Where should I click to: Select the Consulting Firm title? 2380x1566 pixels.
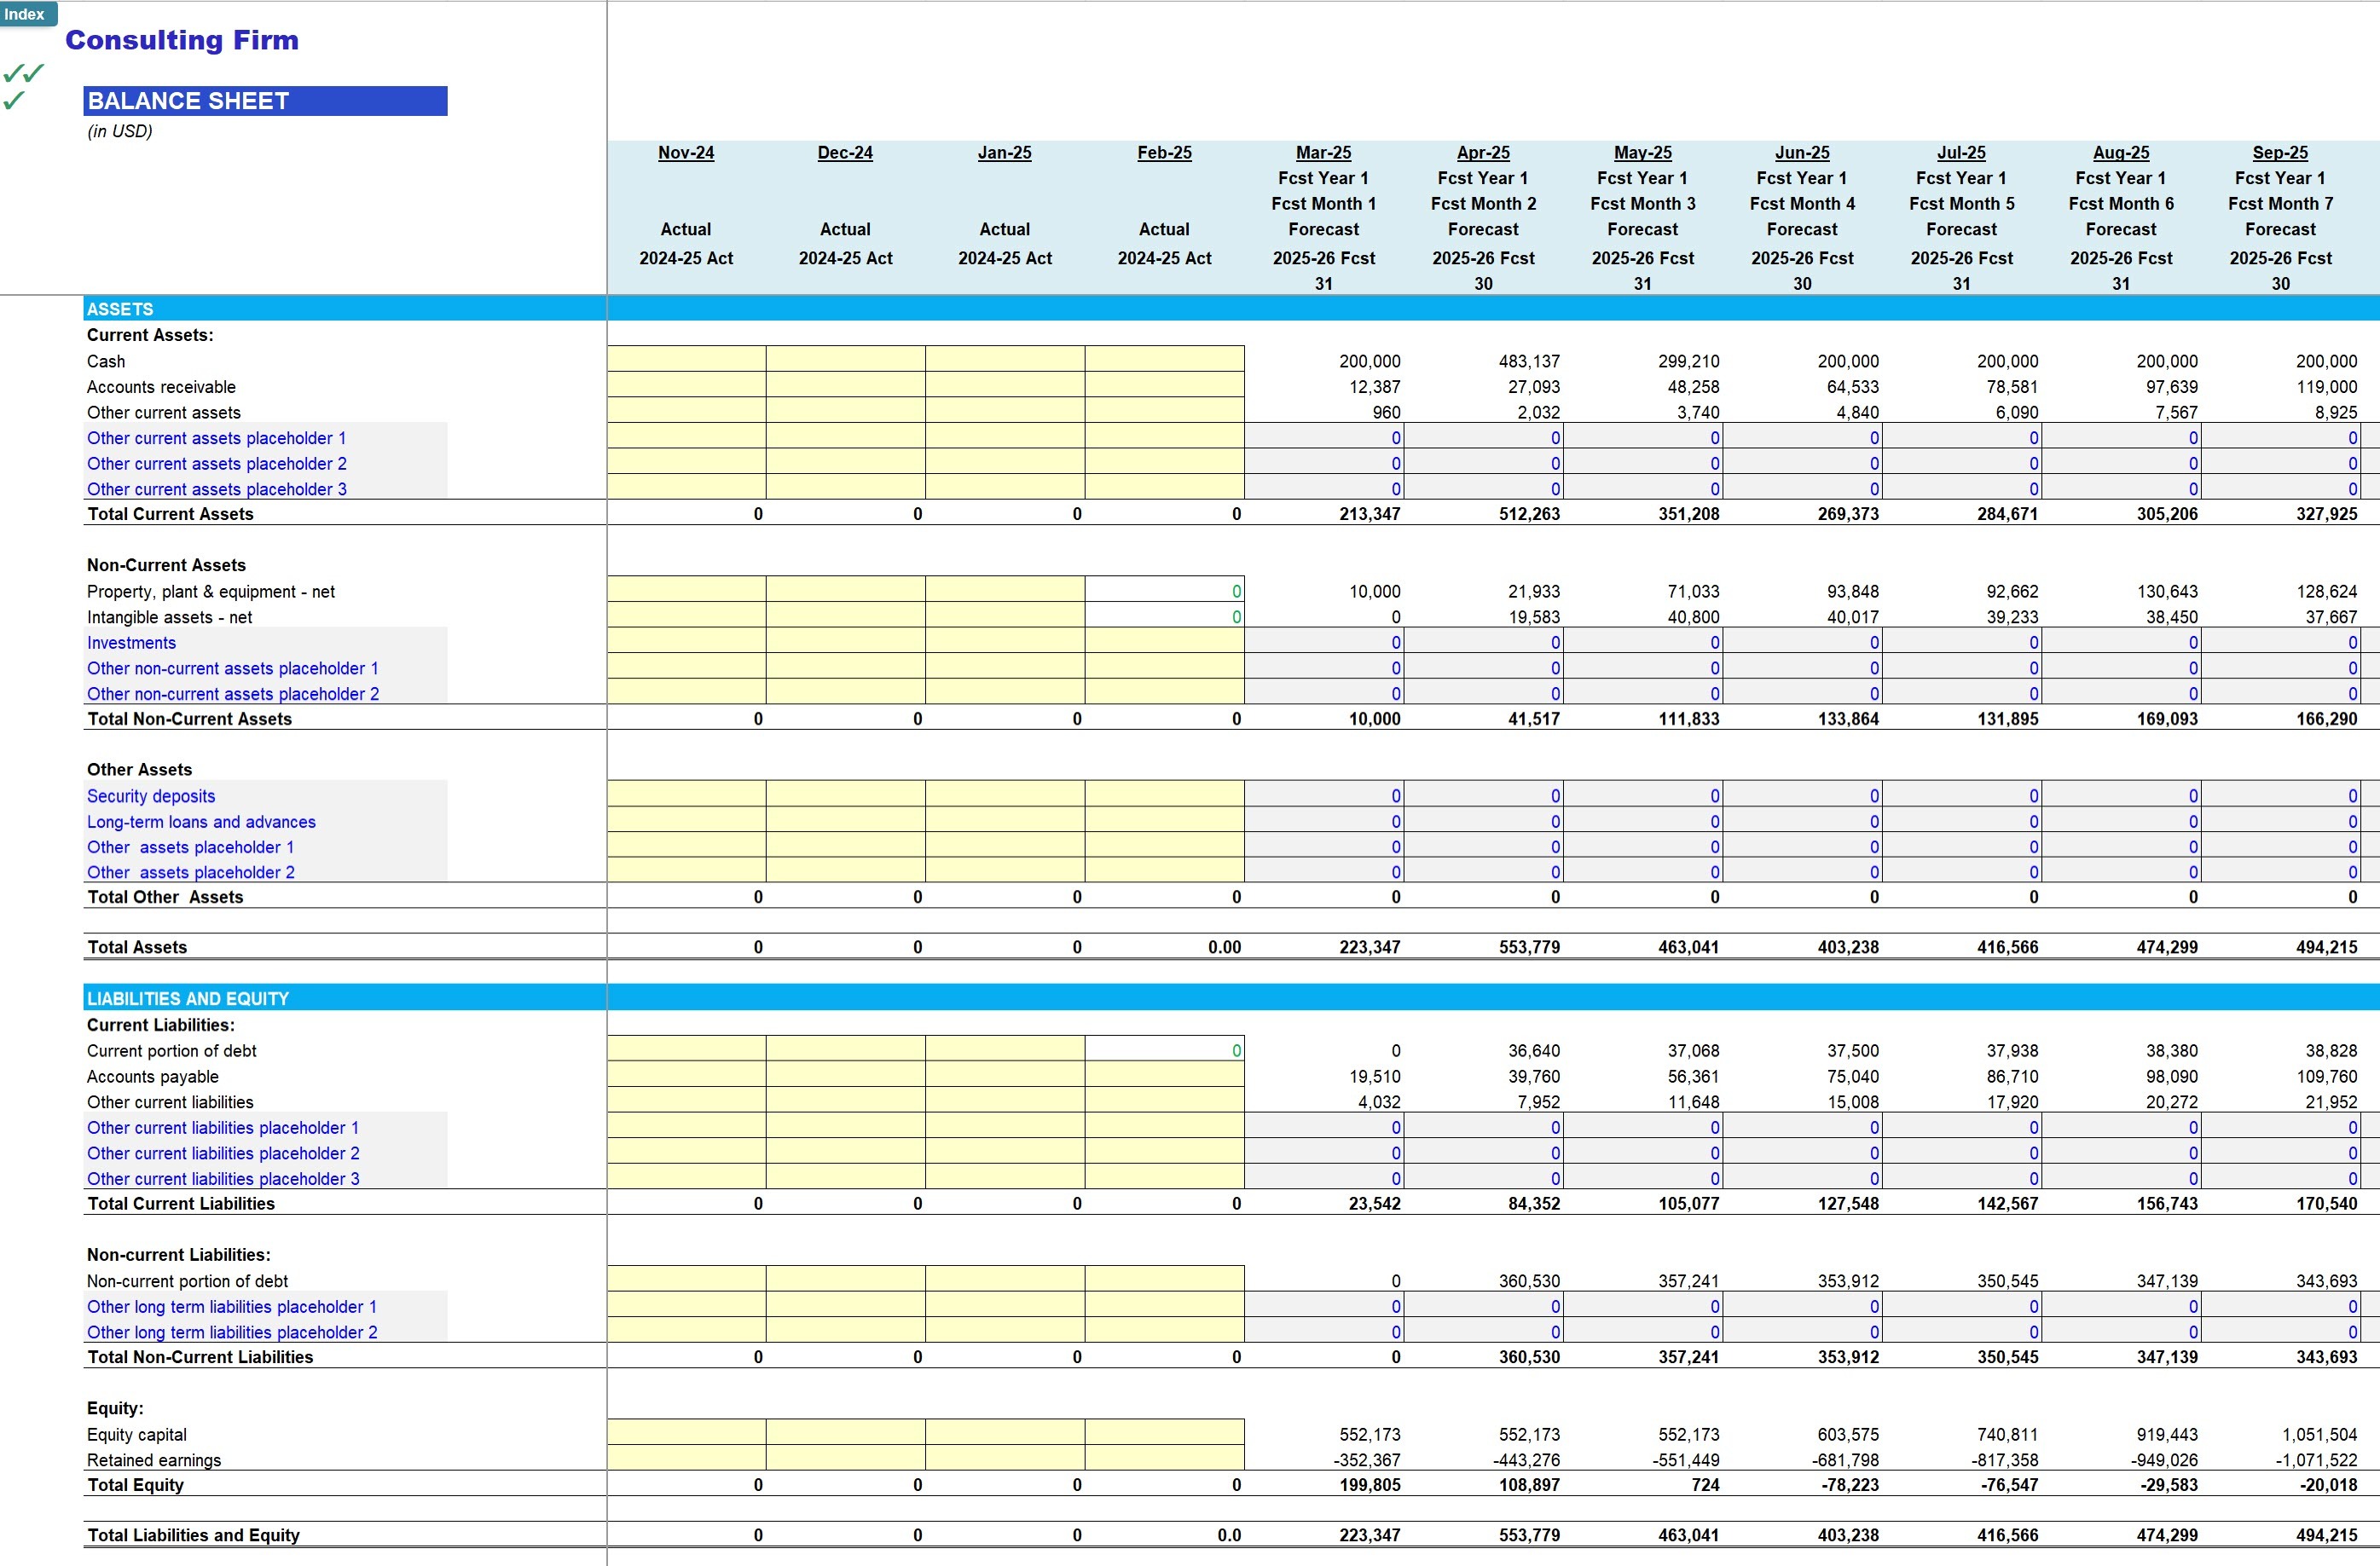[182, 40]
